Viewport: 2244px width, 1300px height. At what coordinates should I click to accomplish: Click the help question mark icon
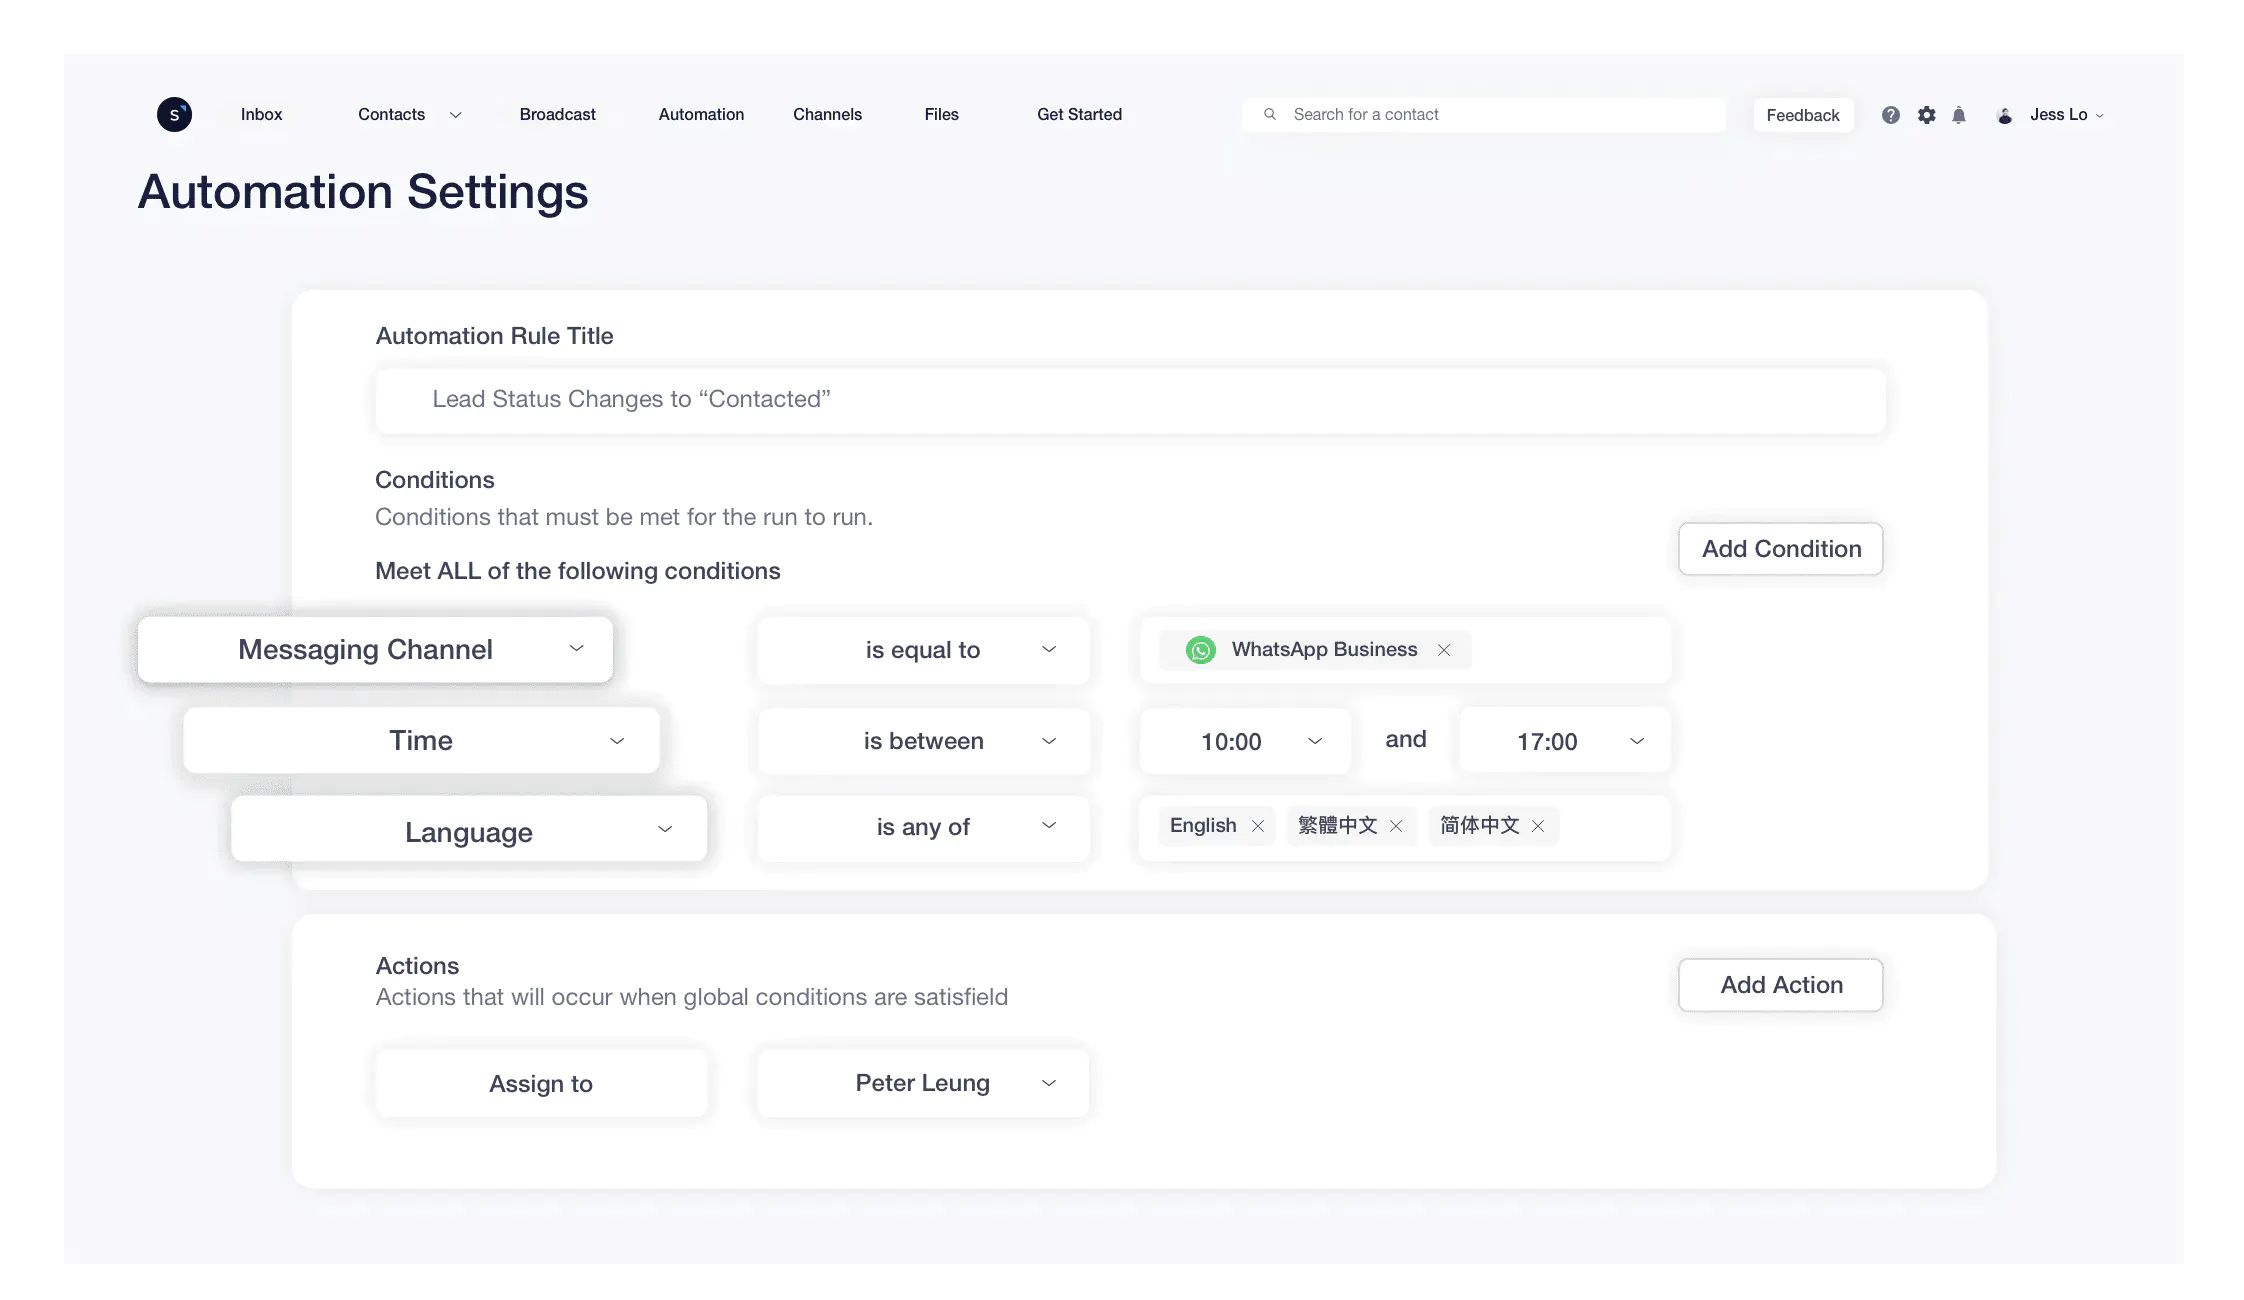point(1891,115)
